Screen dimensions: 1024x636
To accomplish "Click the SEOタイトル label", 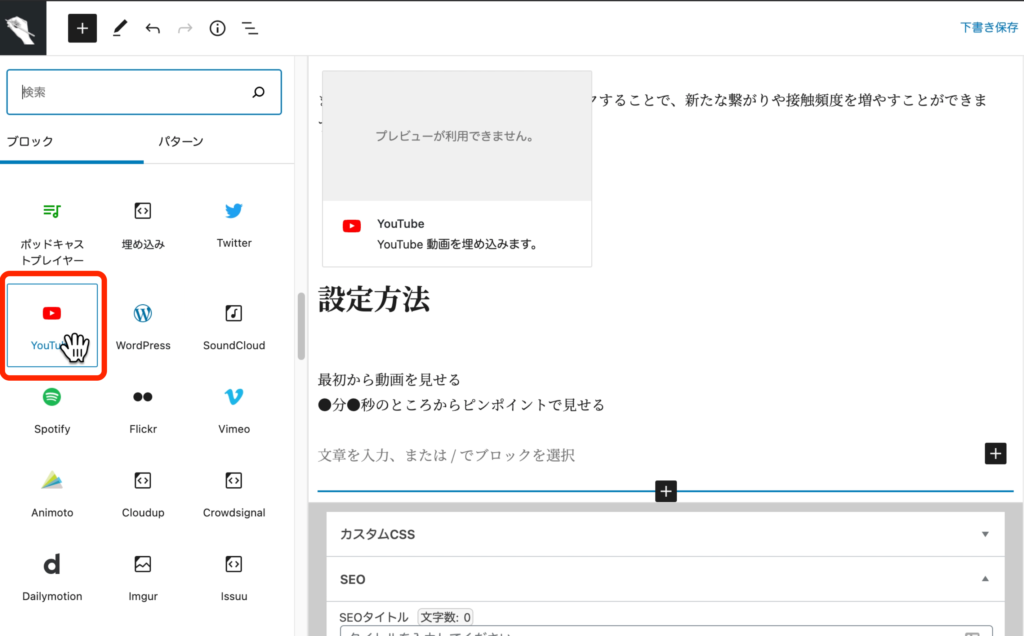I will tap(374, 617).
